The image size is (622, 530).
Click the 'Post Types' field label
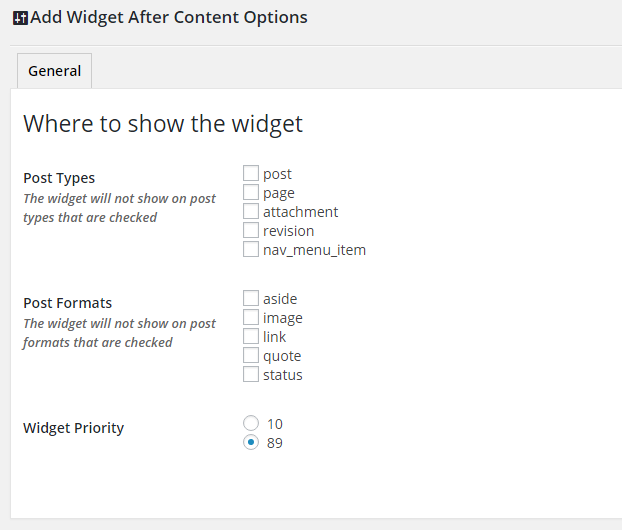tap(59, 178)
